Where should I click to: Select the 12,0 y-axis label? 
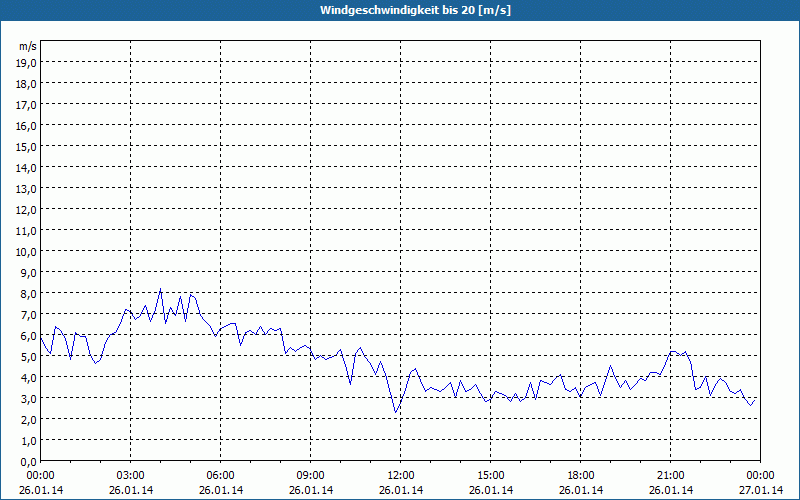click(27, 210)
